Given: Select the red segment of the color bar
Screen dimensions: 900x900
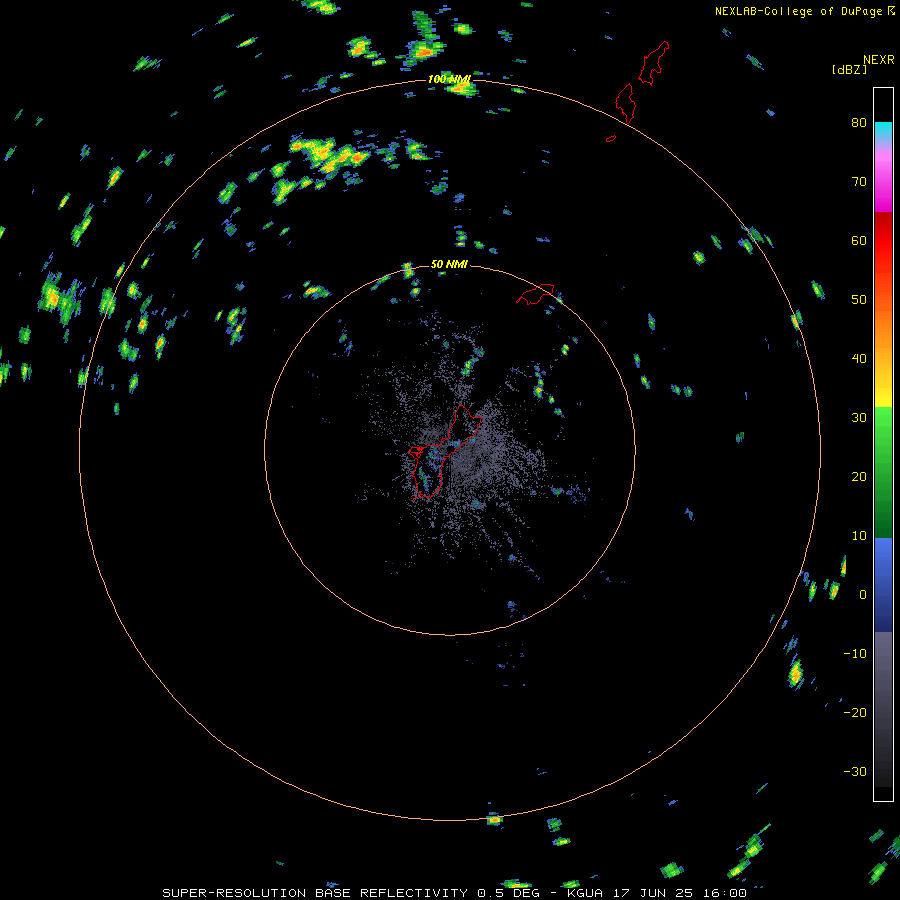Looking at the screenshot, I should pyautogui.click(x=883, y=241).
